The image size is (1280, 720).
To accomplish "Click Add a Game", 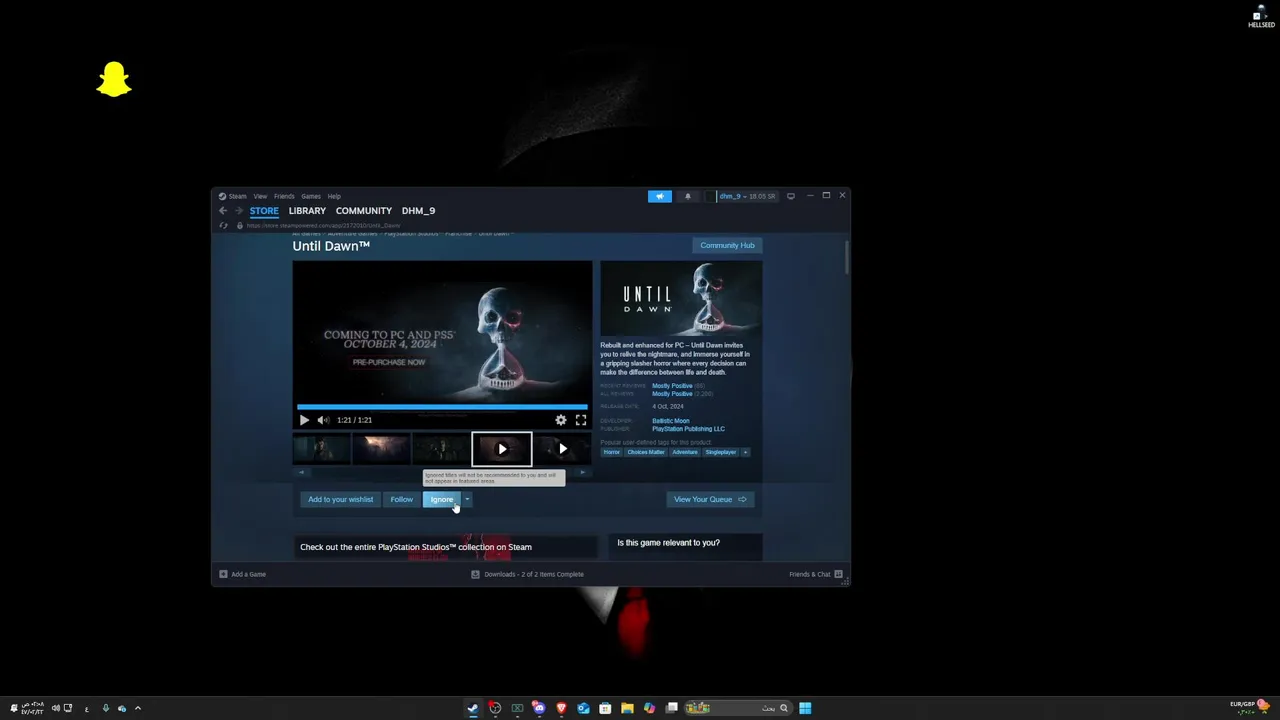I will [x=242, y=574].
